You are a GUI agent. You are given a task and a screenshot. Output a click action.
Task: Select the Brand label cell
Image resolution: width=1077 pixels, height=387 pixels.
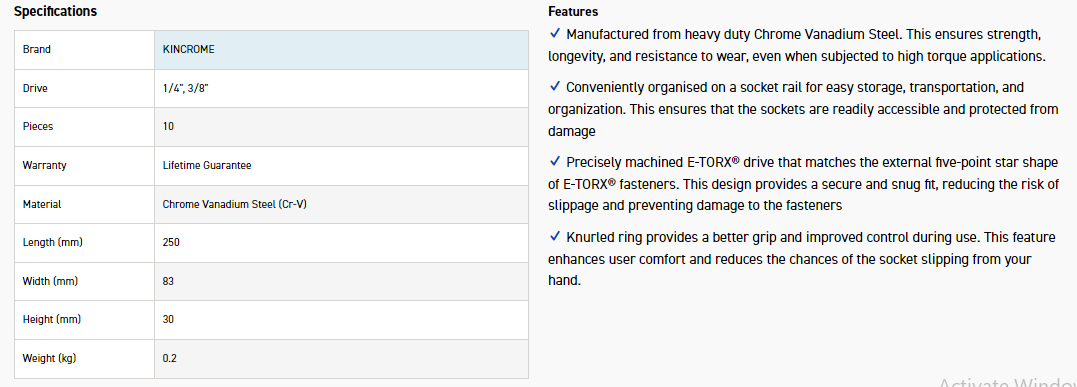click(x=84, y=49)
